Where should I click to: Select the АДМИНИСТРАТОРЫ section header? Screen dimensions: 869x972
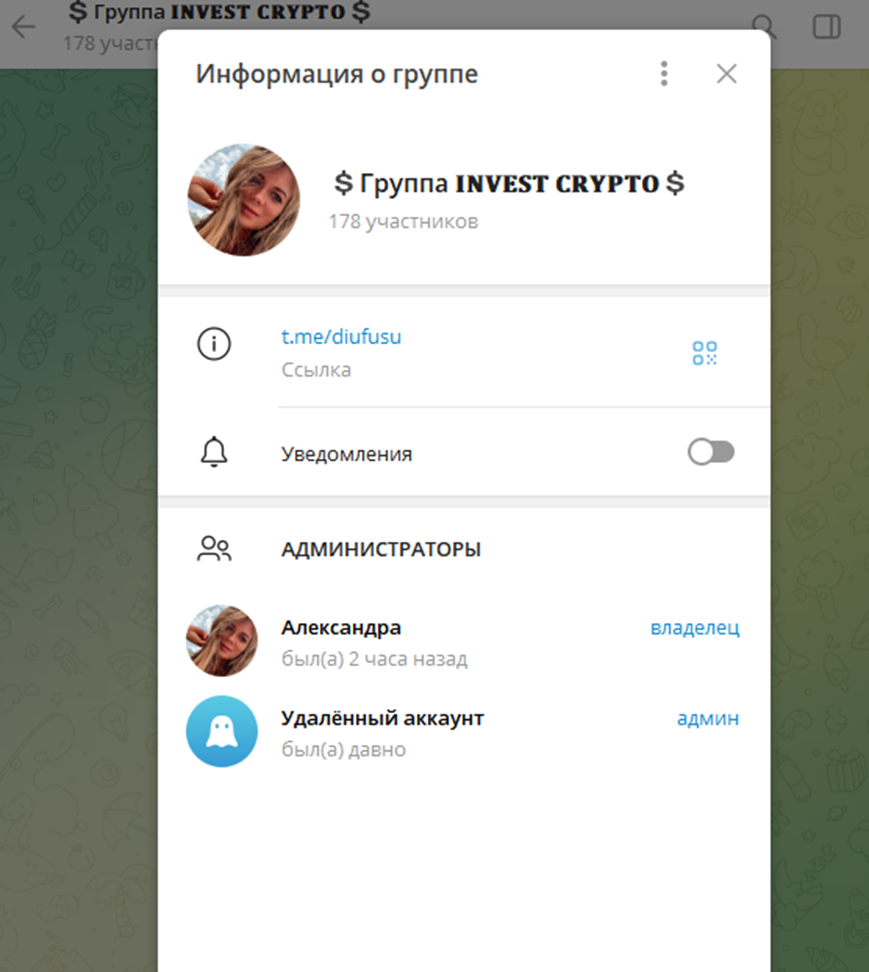click(381, 548)
